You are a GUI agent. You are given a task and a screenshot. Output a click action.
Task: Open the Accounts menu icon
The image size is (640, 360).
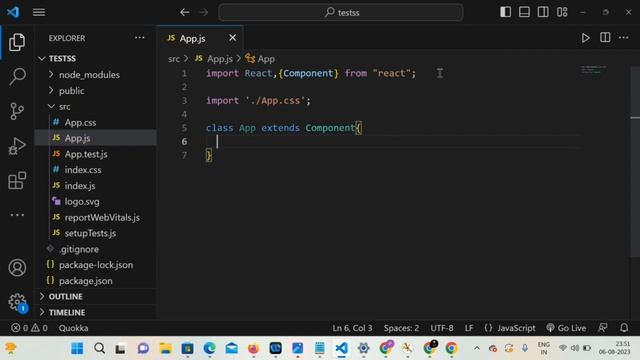(17, 268)
